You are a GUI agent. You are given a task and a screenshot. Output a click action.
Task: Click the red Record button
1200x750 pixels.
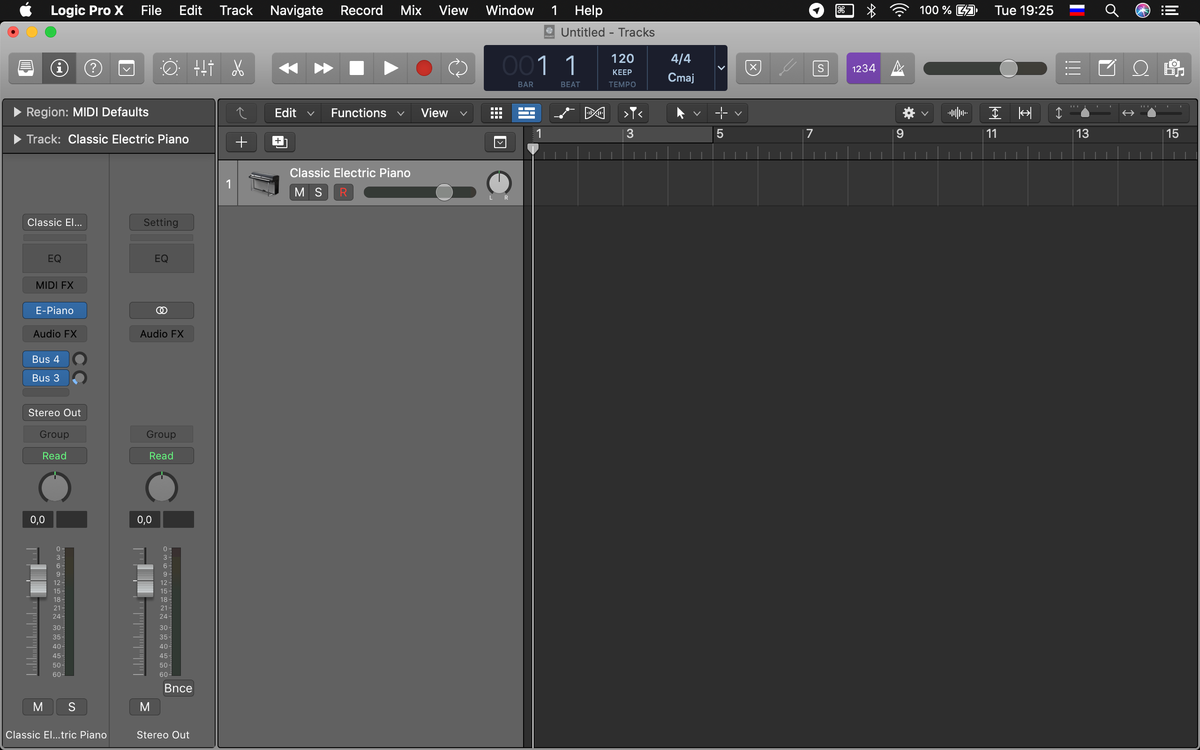coord(424,68)
